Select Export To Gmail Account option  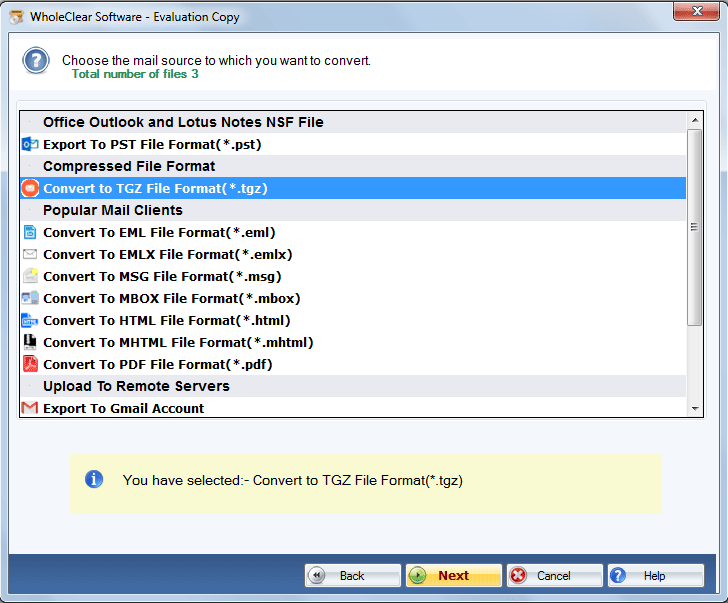coord(353,408)
